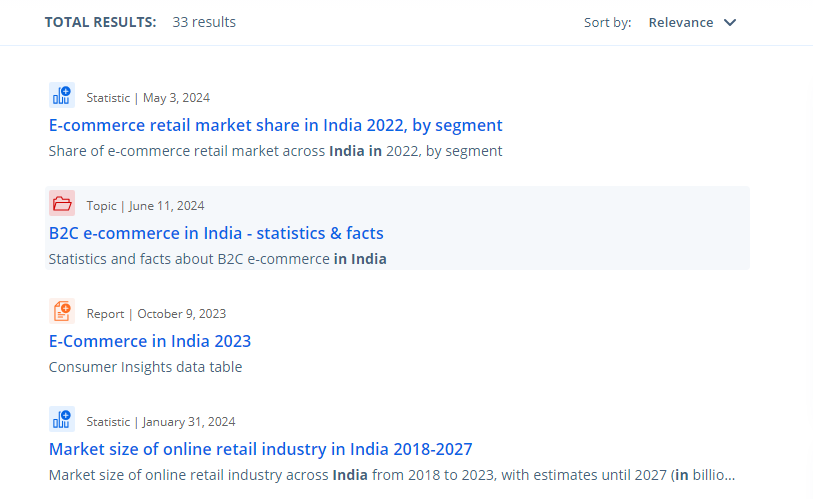Open Market size of online retail industry link
This screenshot has height=499, width=813.
260,449
